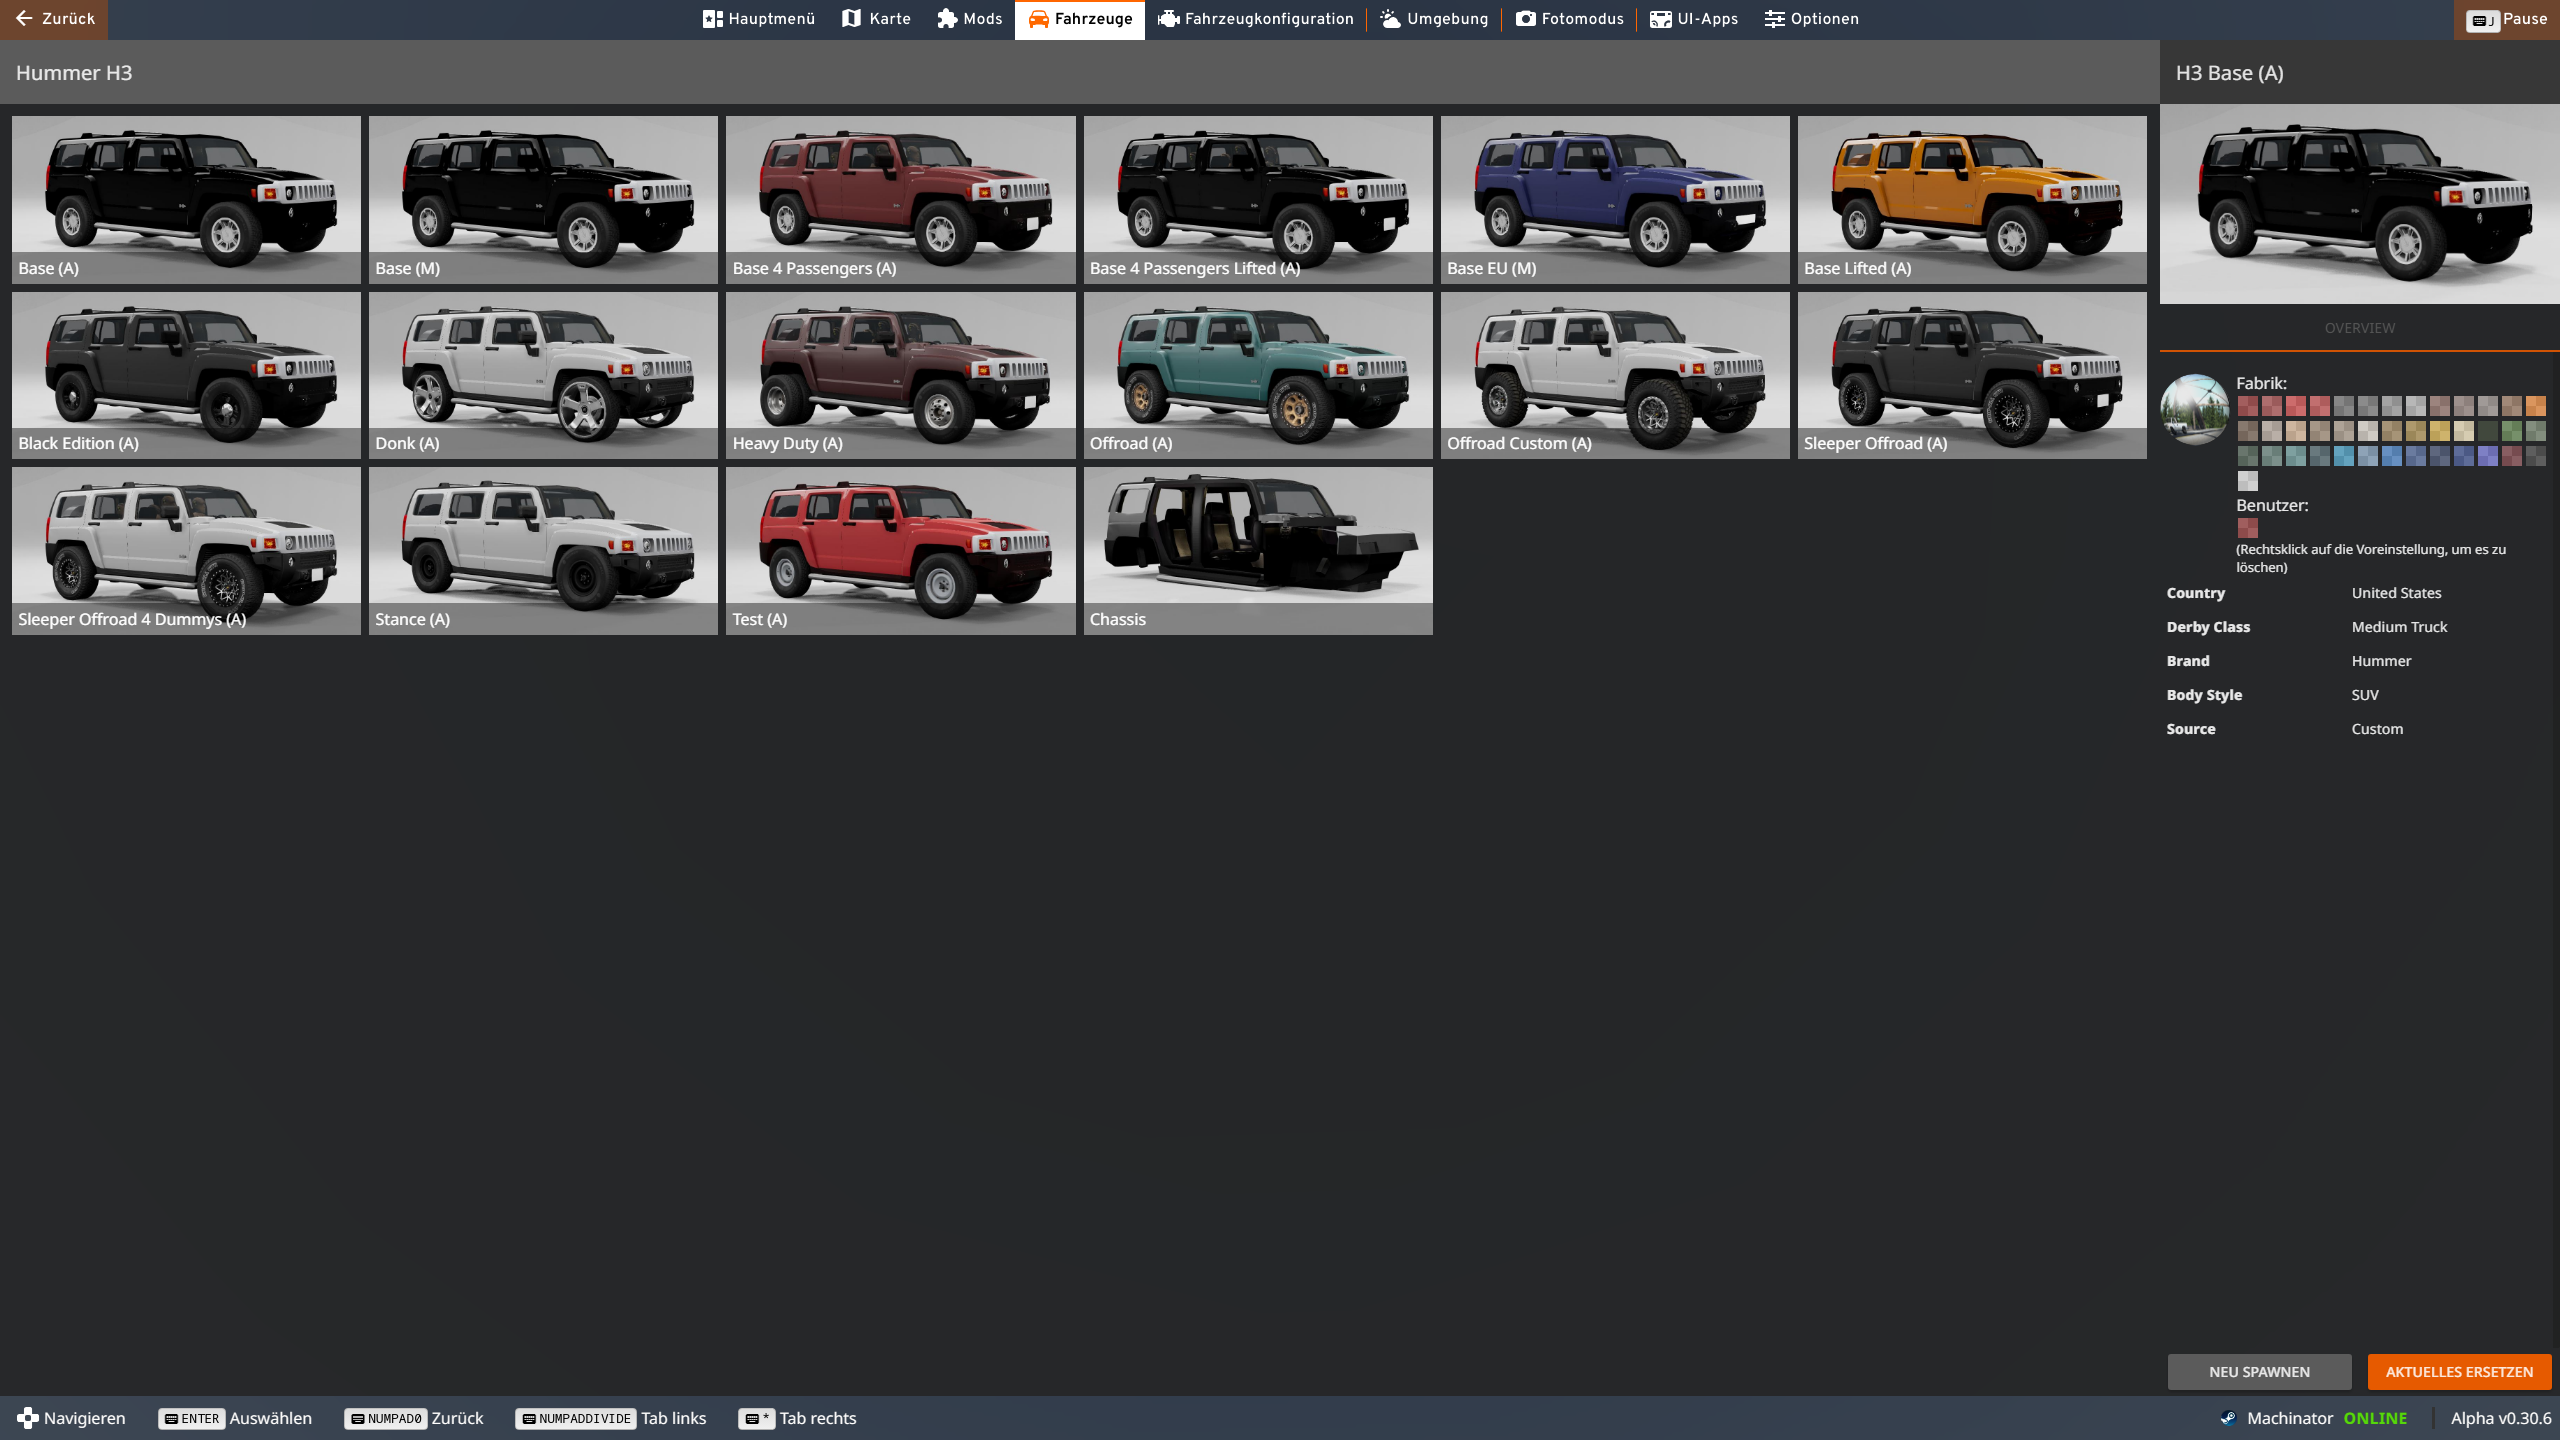Click the Derby Class value Medium Truck
Screen dimensions: 2560x1440
pyautogui.click(x=2399, y=627)
